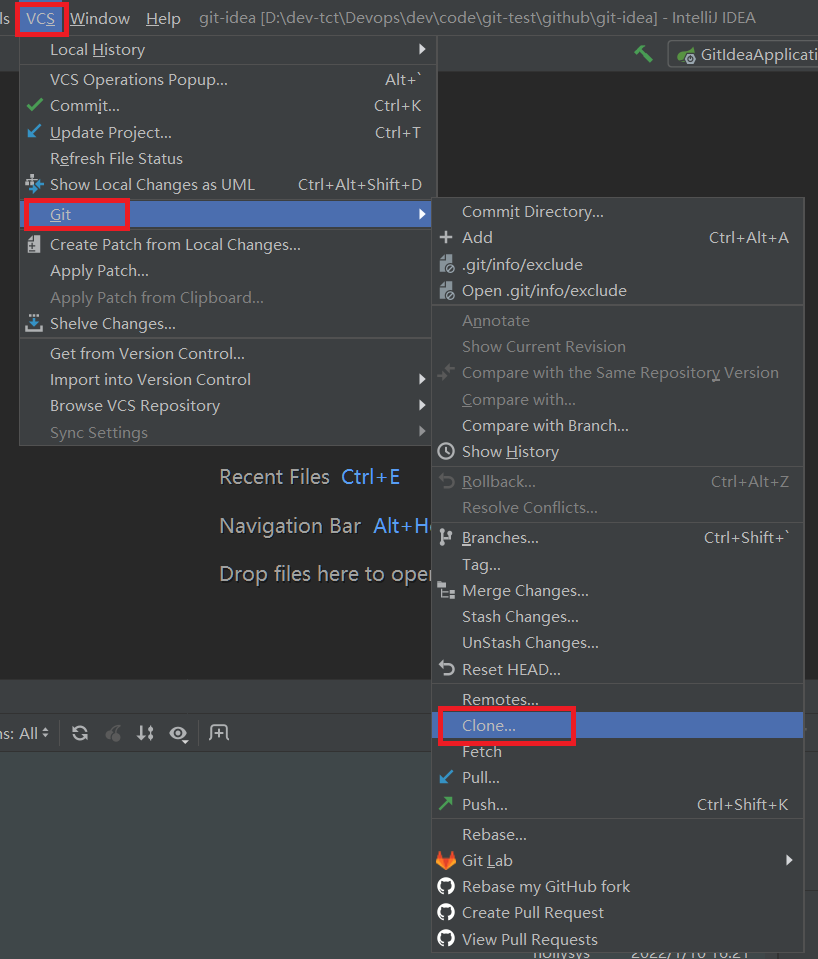Click the UML diagram icon
This screenshot has height=959, width=818.
tap(34, 183)
